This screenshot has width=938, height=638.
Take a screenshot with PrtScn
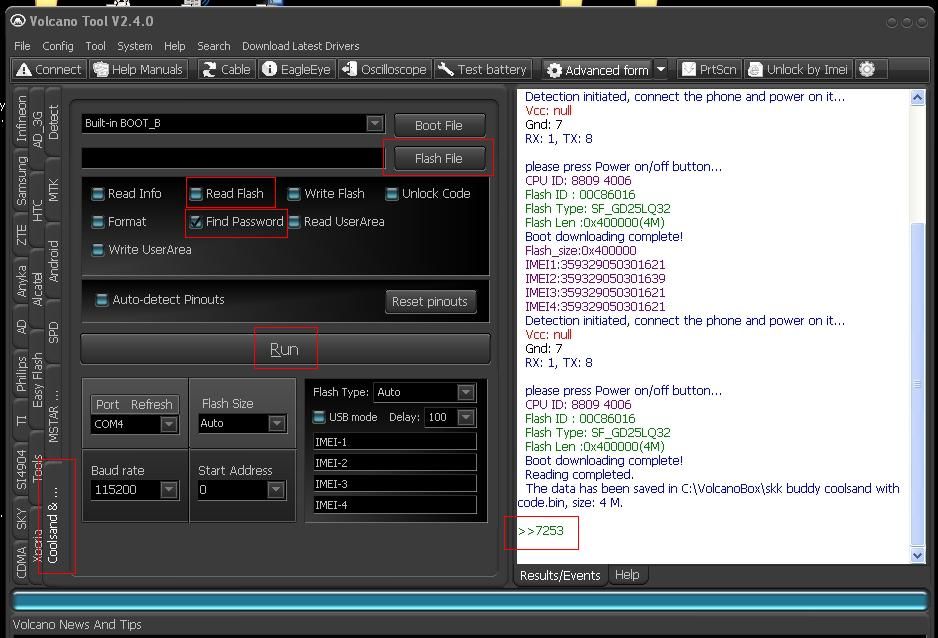[x=709, y=69]
